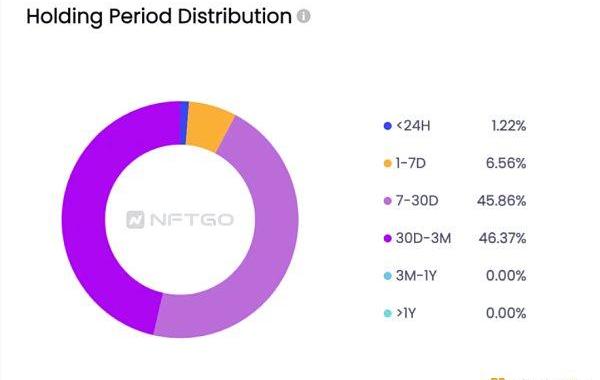Viewport: 600px width, 380px height.
Task: Select the small blue donut slice
Action: click(x=184, y=123)
